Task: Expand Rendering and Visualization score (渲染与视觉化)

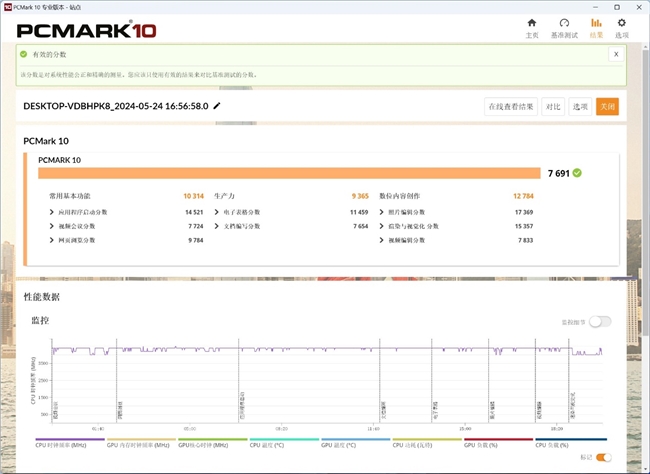Action: 381,226
